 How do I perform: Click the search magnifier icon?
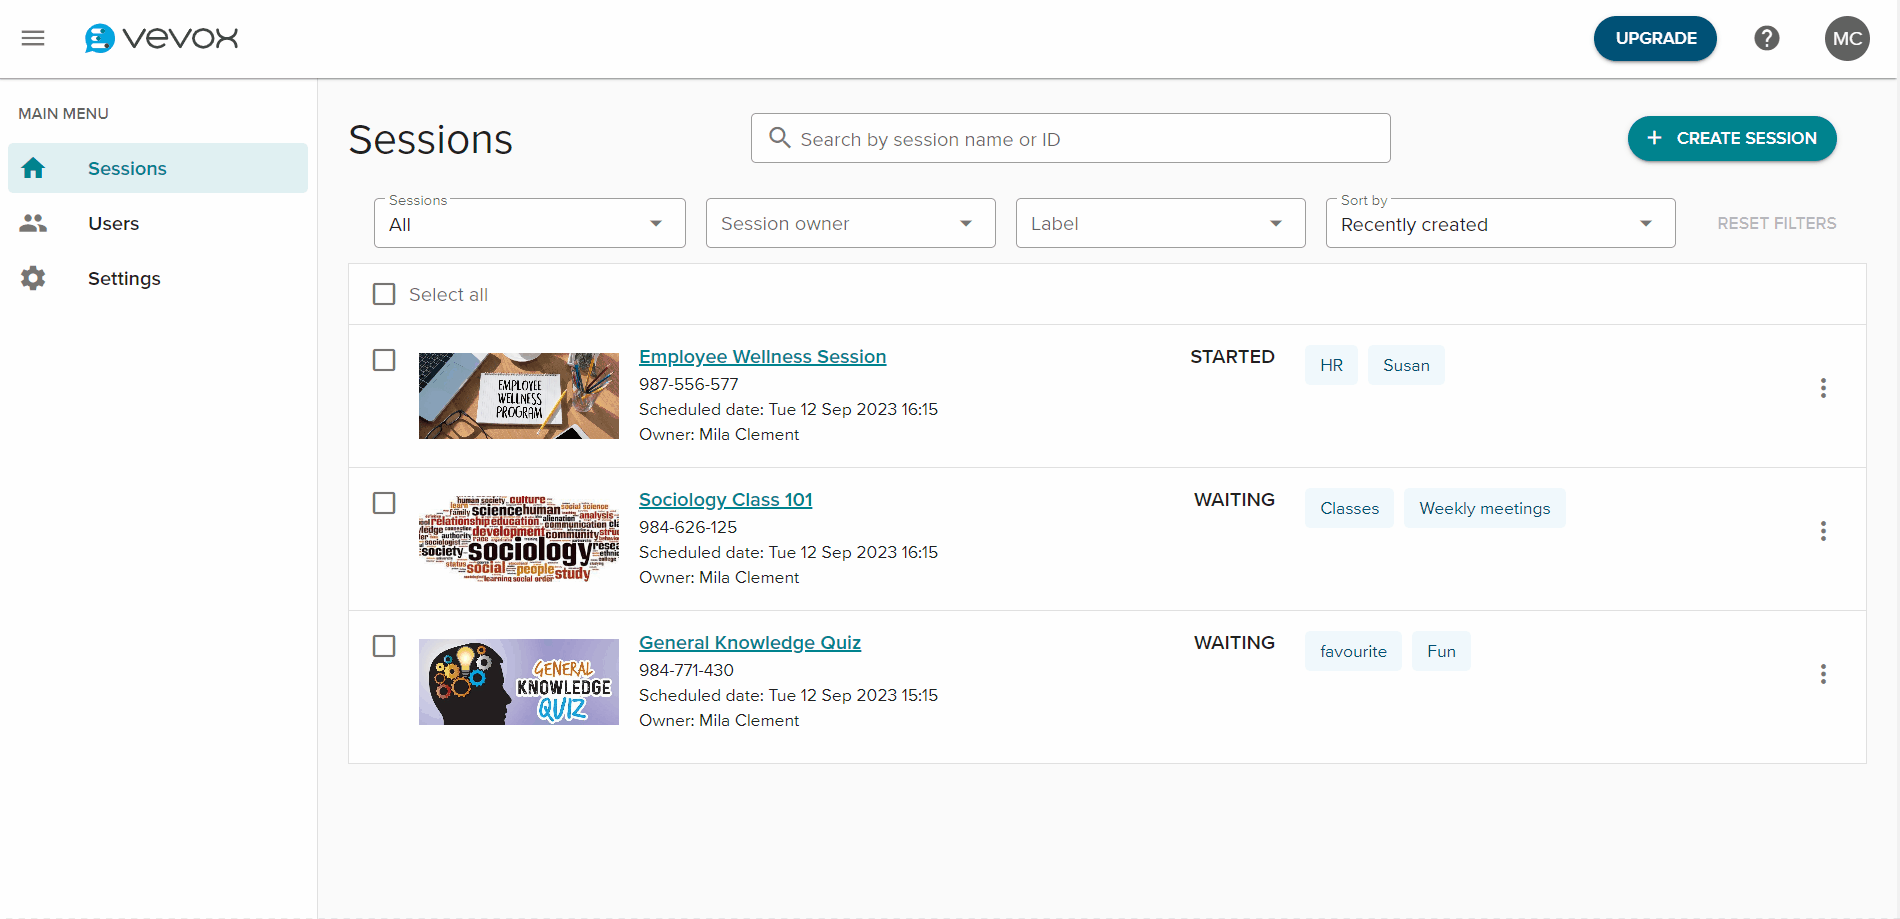coord(779,138)
